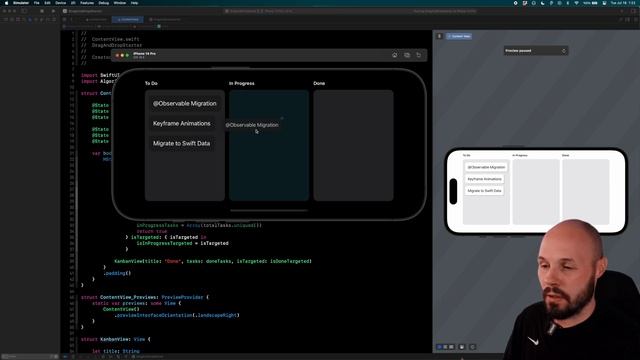Click the Migrate to Swift Data card in the Xcode preview
640x360 pixels.
click(x=484, y=191)
